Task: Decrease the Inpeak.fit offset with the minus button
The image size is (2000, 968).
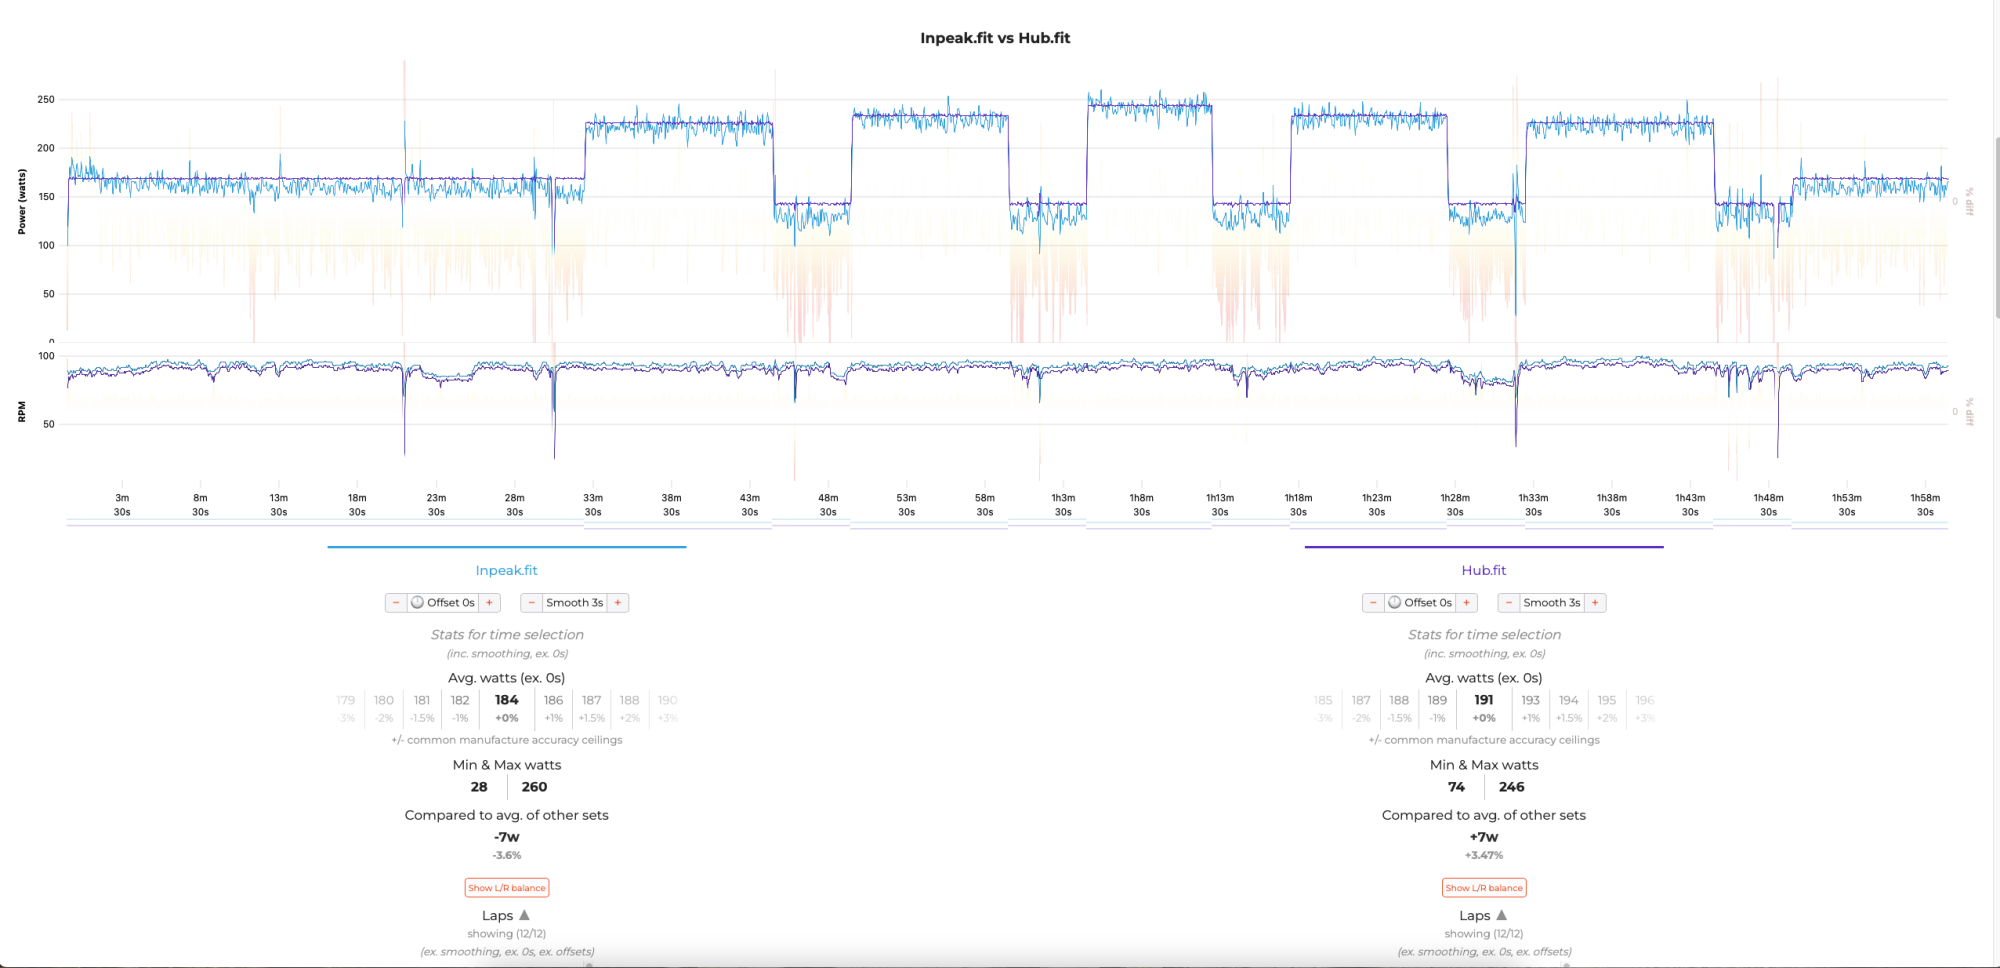Action: point(396,603)
